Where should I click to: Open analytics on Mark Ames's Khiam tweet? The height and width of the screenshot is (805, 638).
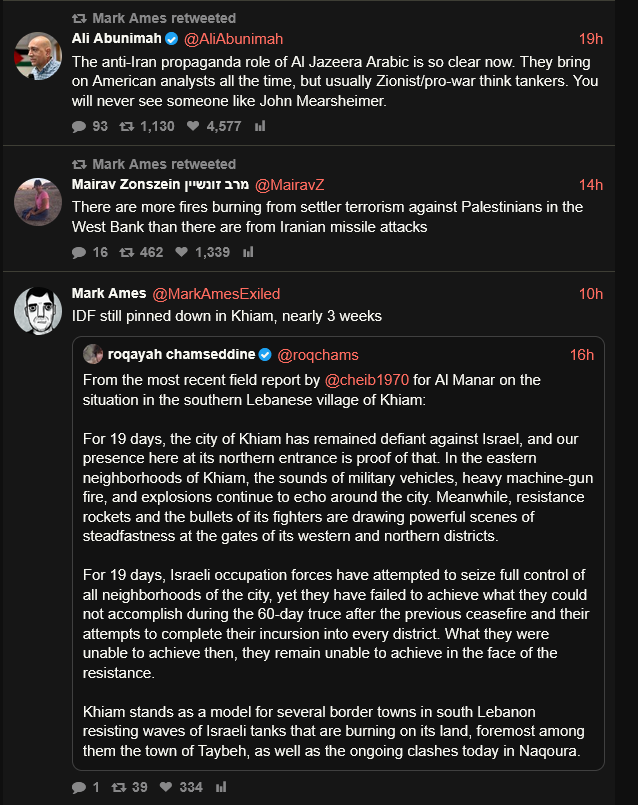tap(222, 787)
